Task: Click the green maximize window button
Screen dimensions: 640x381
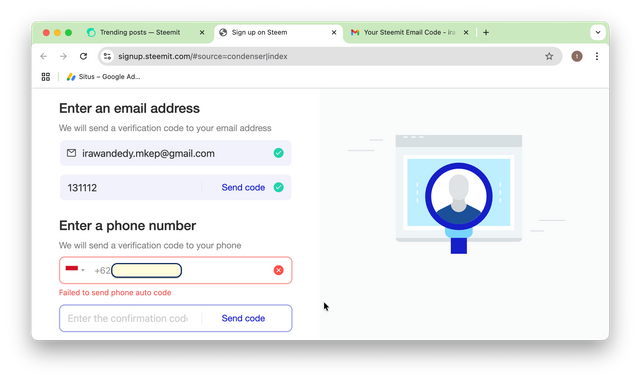Action: point(69,33)
